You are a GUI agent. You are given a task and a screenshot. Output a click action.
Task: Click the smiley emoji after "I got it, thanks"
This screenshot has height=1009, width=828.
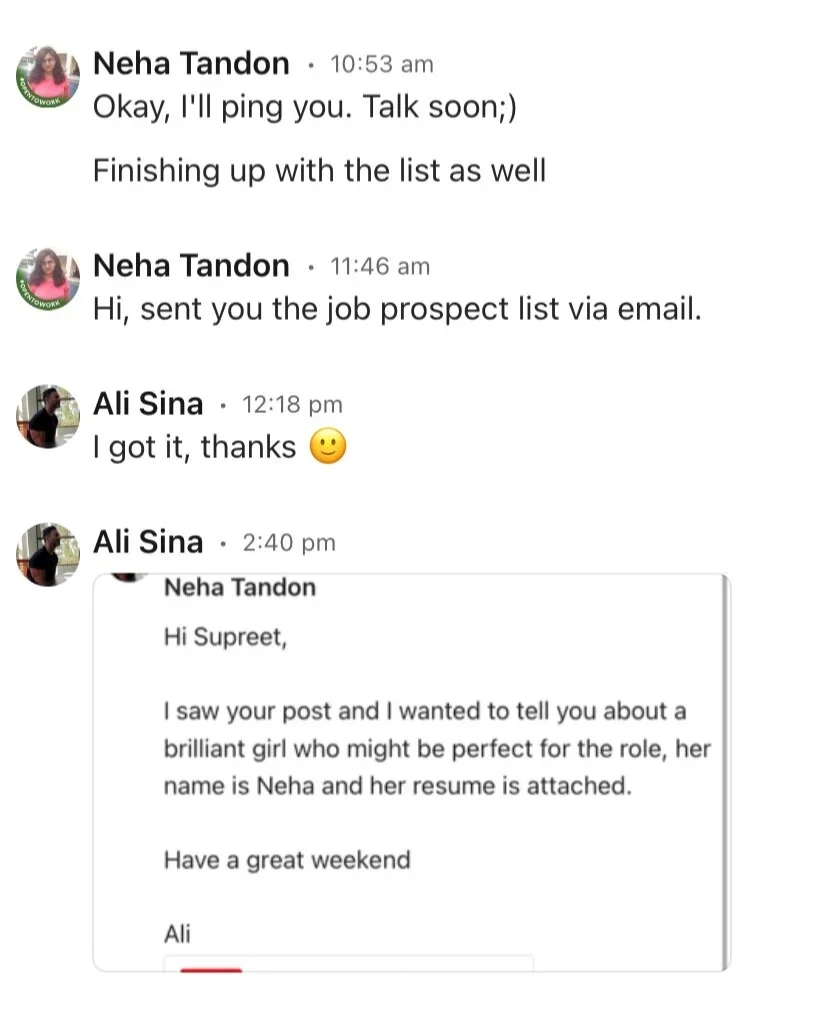tap(328, 446)
